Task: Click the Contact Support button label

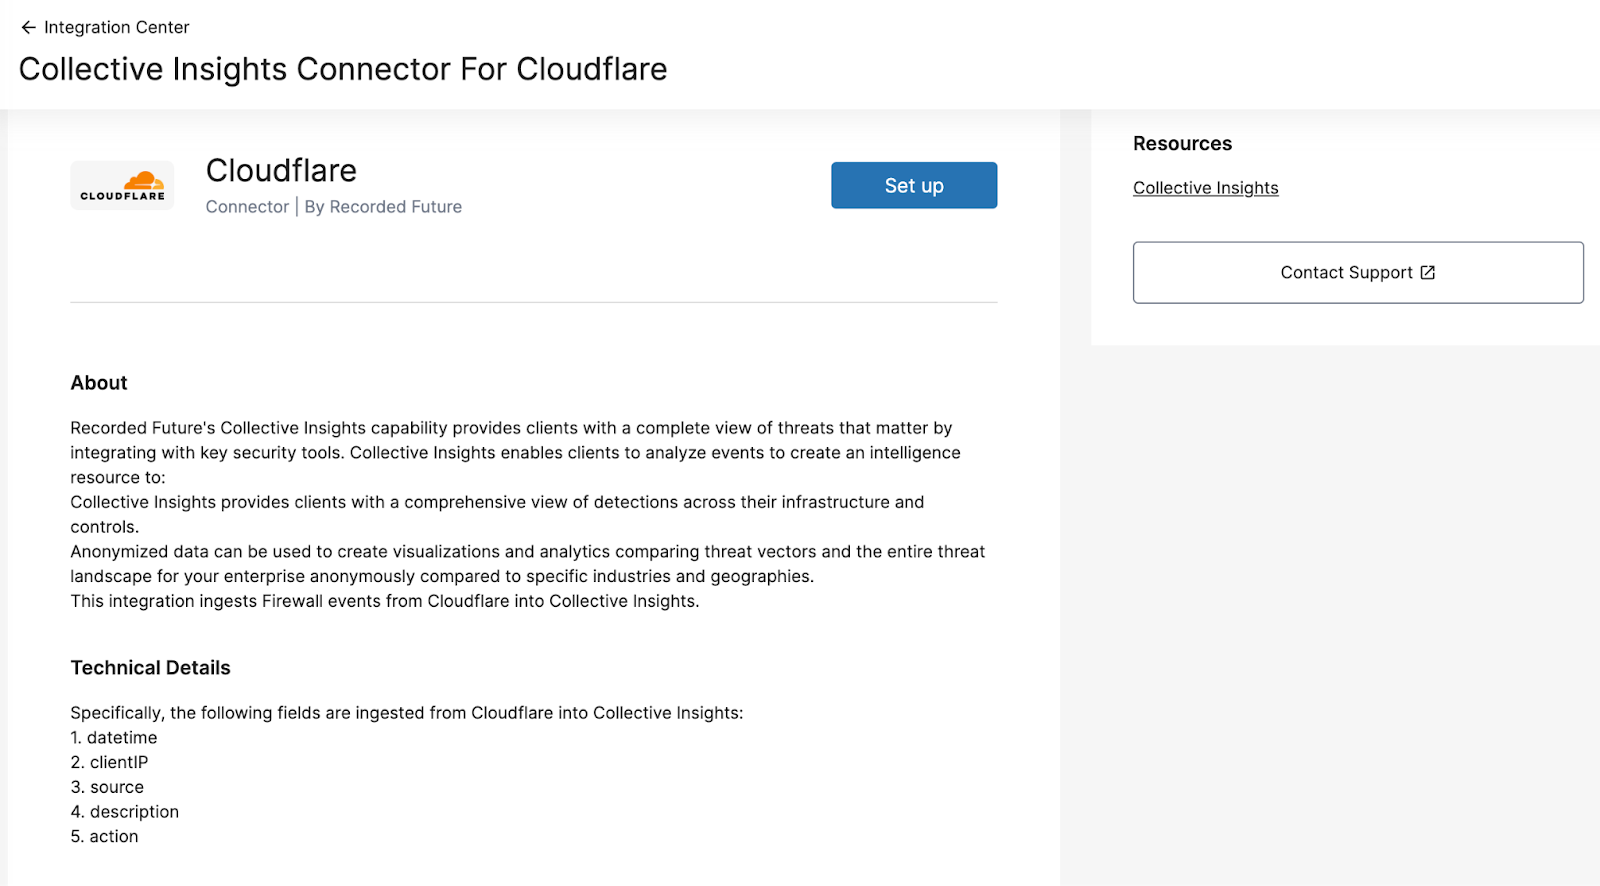Action: [1346, 272]
